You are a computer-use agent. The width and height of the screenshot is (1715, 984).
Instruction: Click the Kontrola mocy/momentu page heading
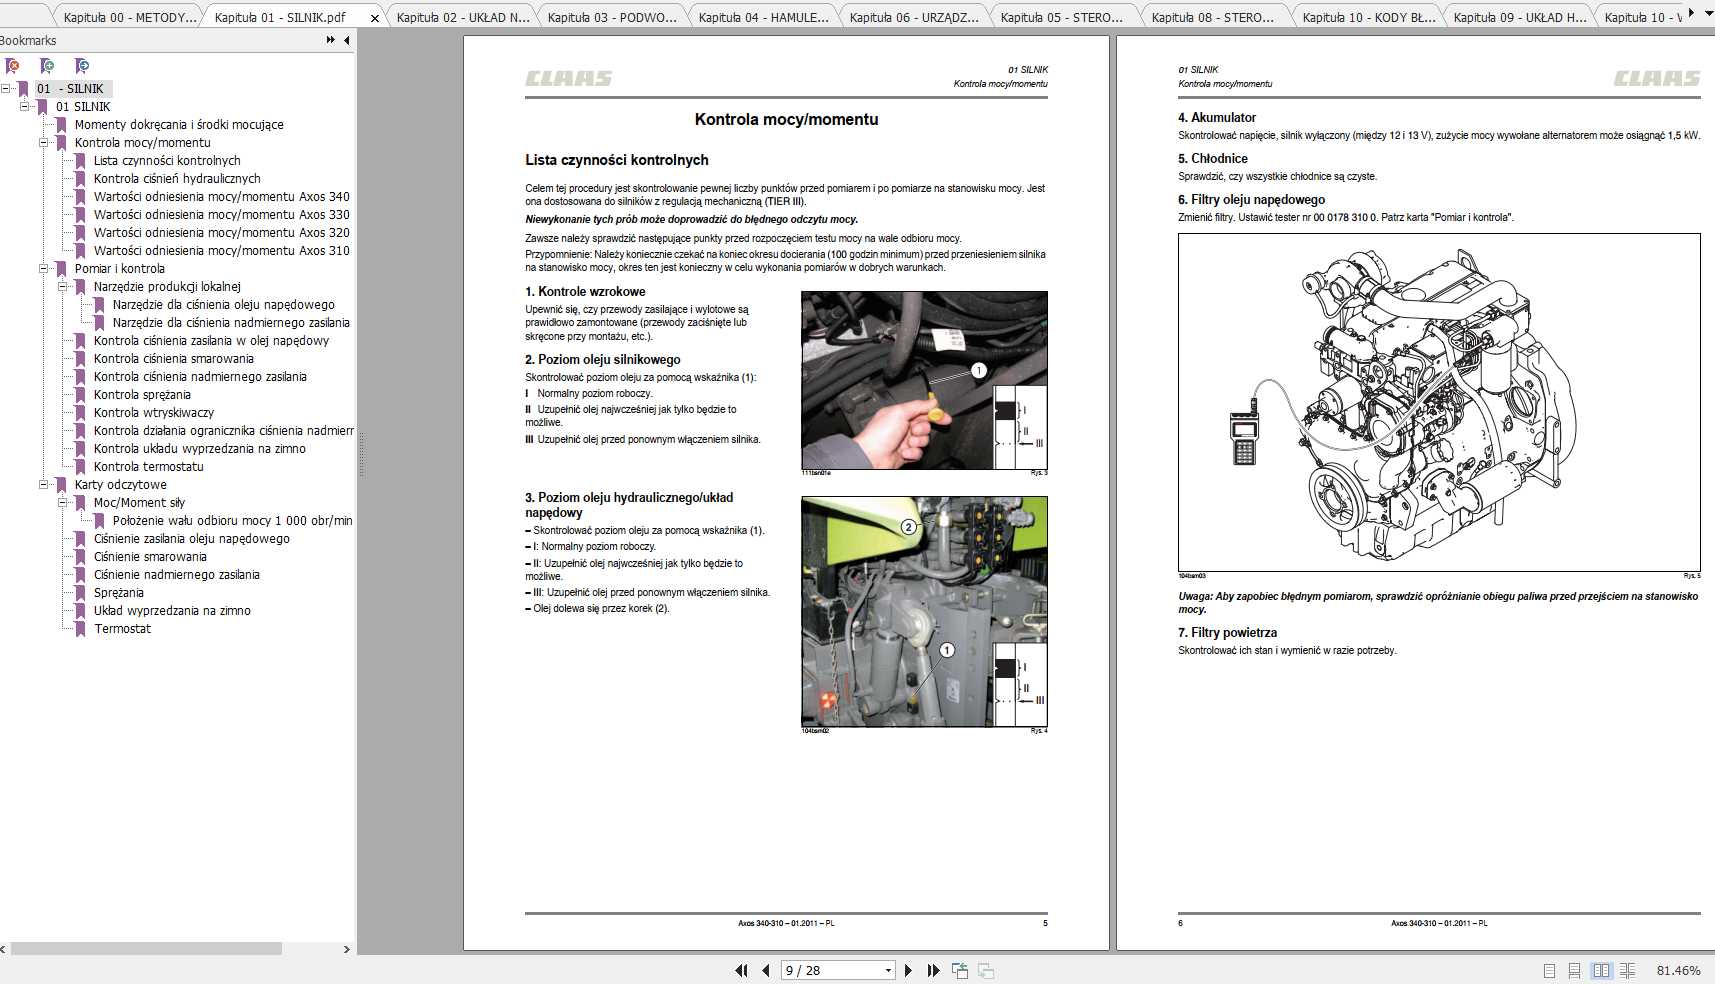[x=786, y=119]
